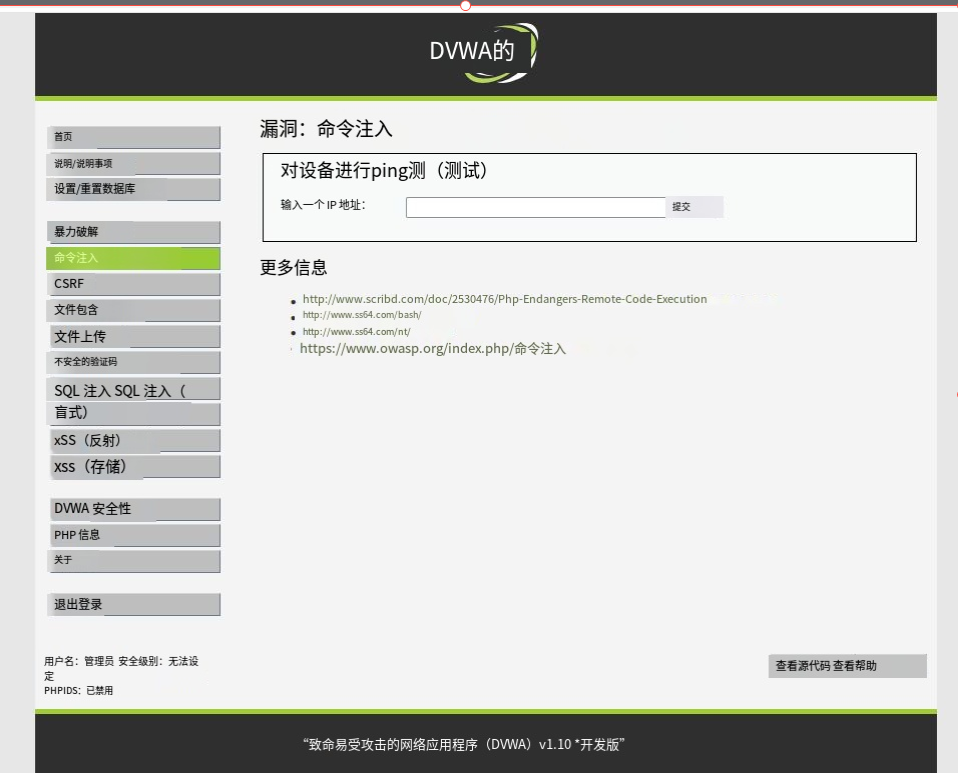Click the 查看源代码 查看帮助 button
The image size is (958, 773).
pos(847,666)
